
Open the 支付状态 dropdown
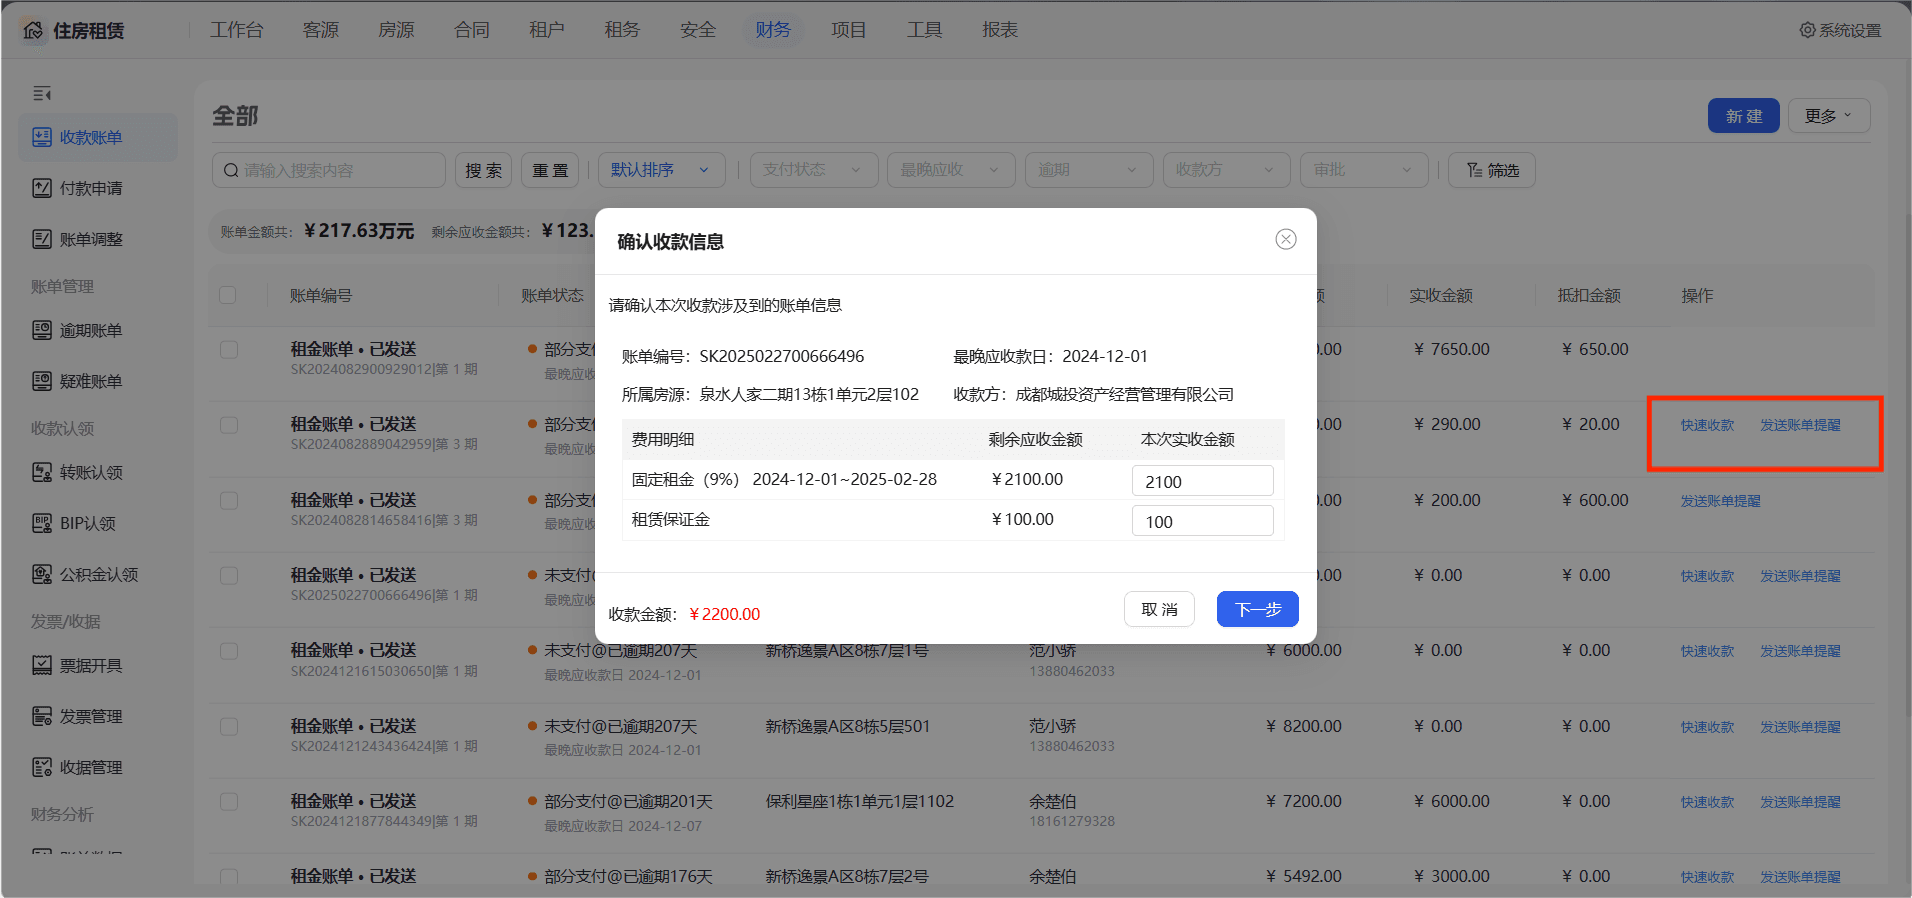coord(814,170)
